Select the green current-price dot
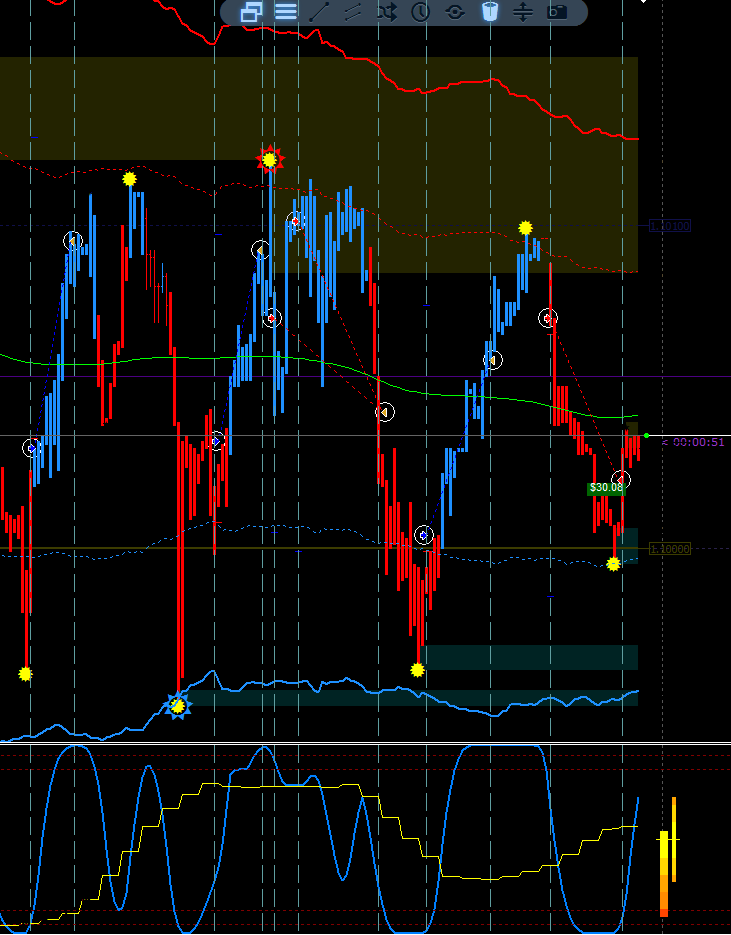This screenshot has height=935, width=731. 646,436
